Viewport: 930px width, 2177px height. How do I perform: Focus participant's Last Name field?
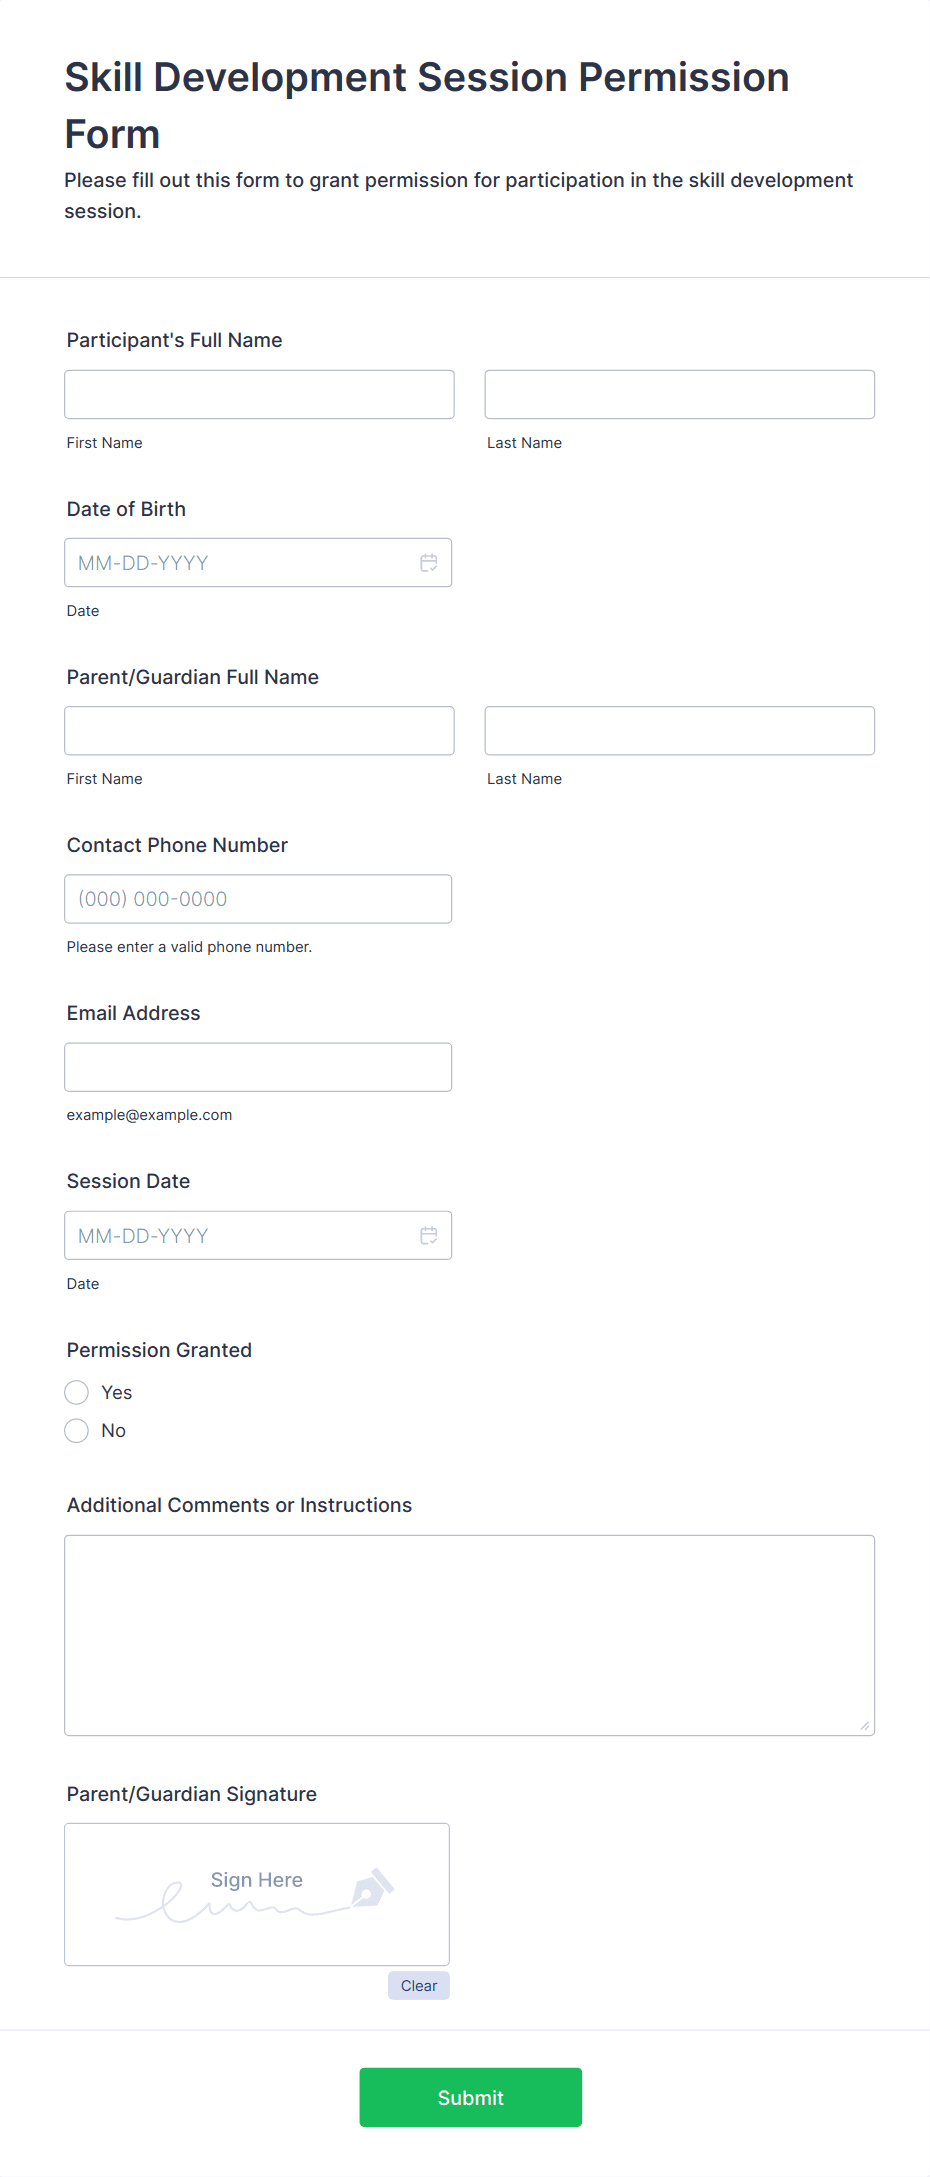679,395
